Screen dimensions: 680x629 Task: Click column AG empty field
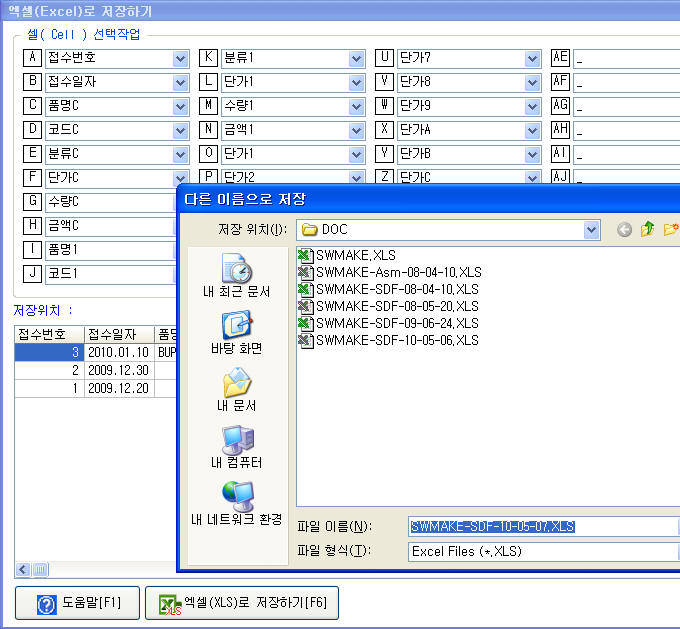626,106
